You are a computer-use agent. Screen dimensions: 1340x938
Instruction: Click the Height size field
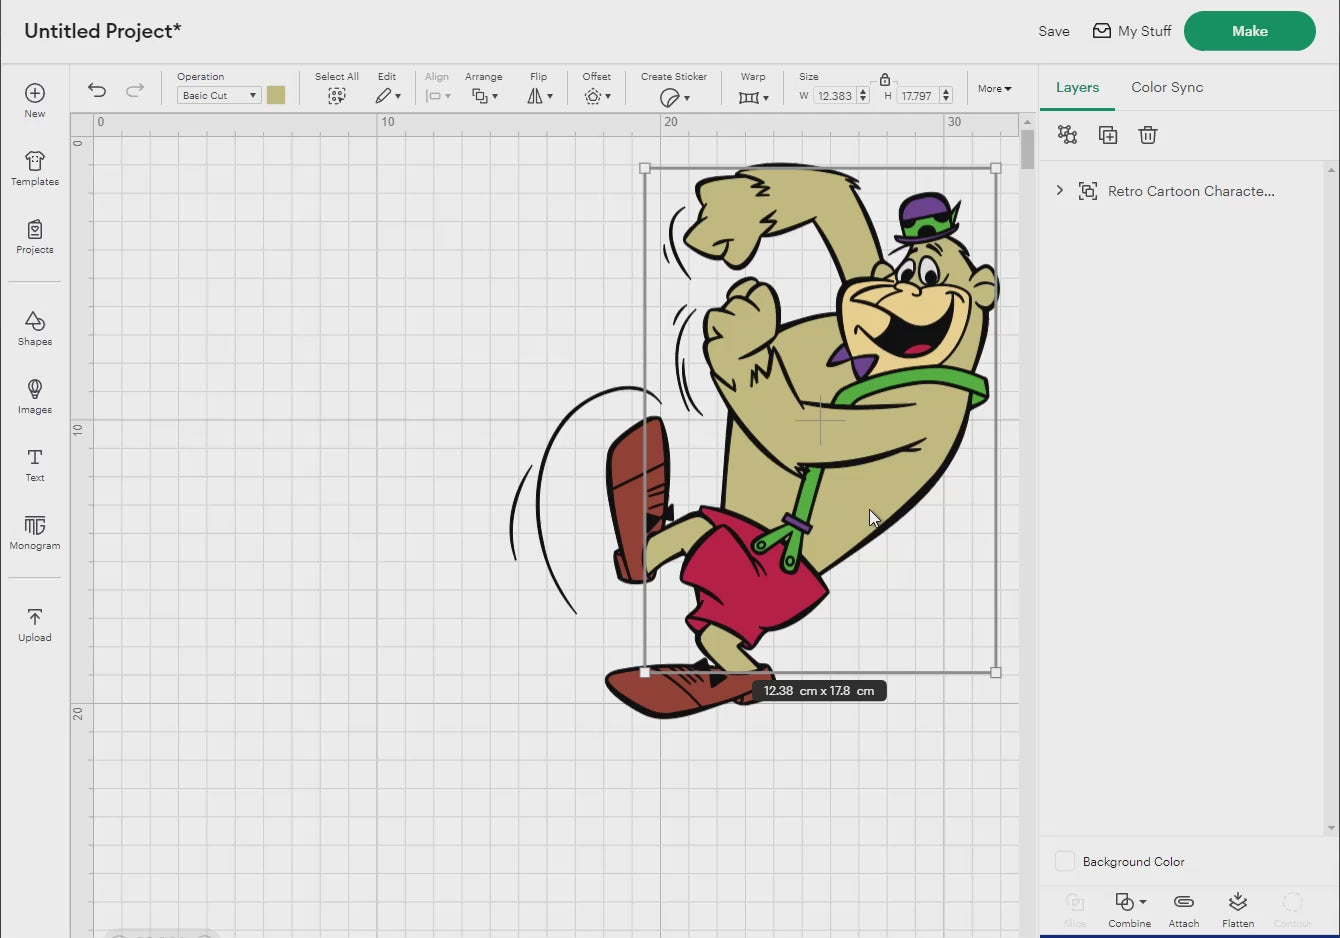[x=916, y=96]
